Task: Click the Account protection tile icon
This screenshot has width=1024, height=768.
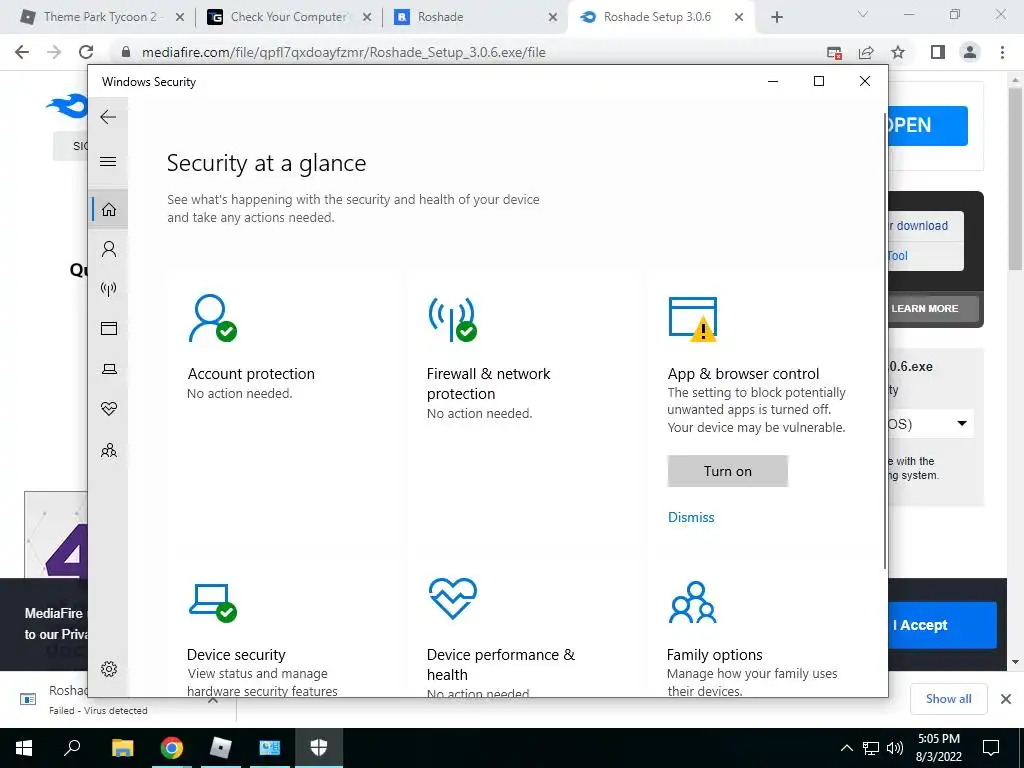Action: (x=212, y=318)
